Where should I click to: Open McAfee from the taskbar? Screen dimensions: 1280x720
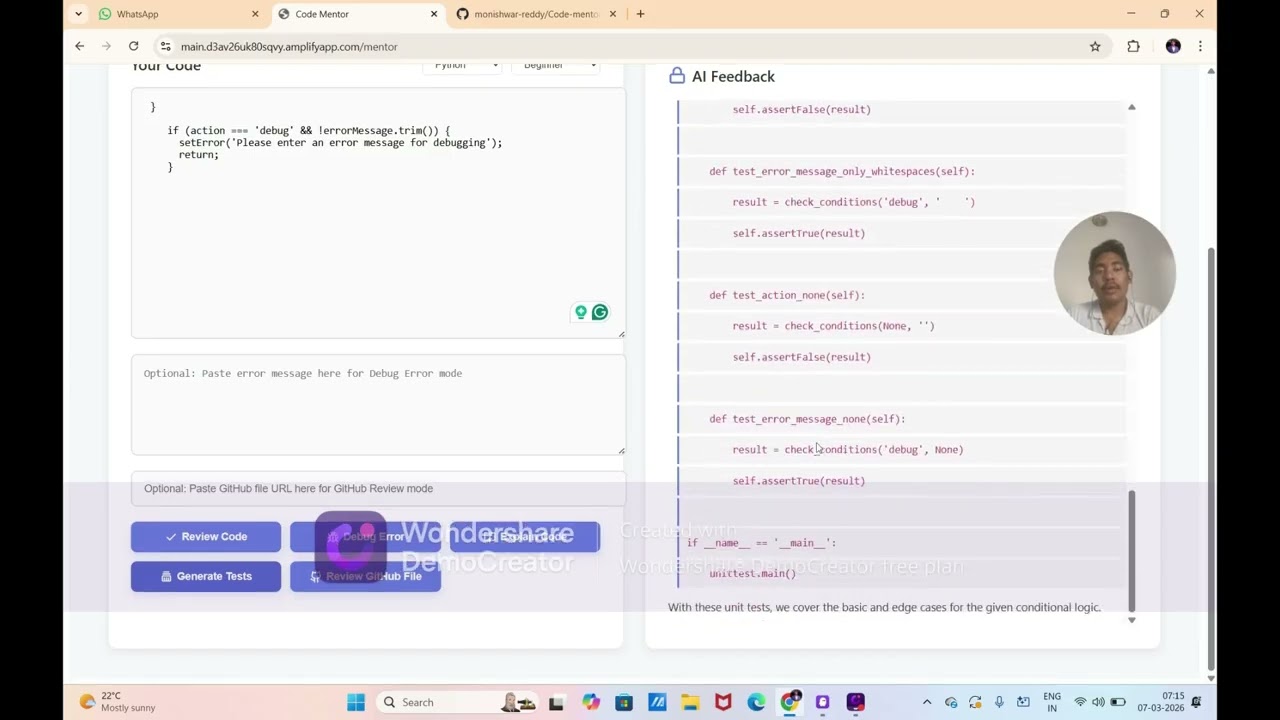pos(723,702)
